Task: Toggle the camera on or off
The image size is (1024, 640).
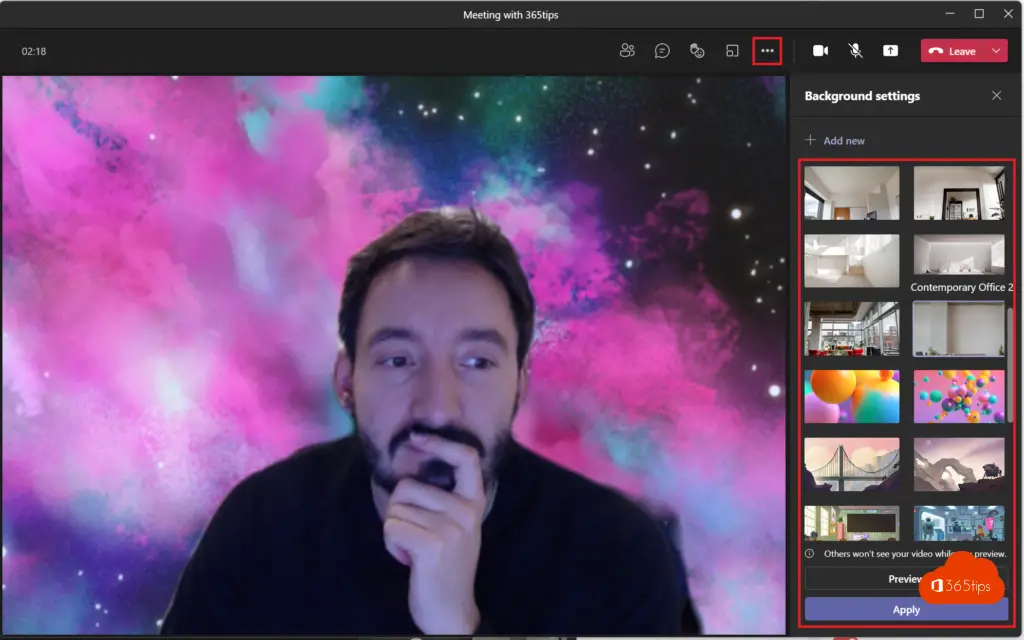Action: point(820,51)
